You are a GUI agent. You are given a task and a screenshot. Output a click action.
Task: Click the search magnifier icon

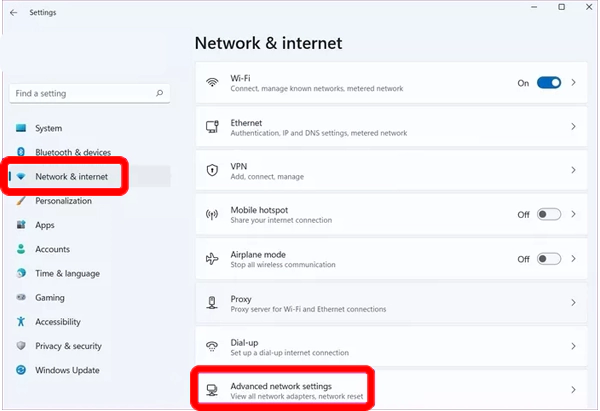(160, 93)
